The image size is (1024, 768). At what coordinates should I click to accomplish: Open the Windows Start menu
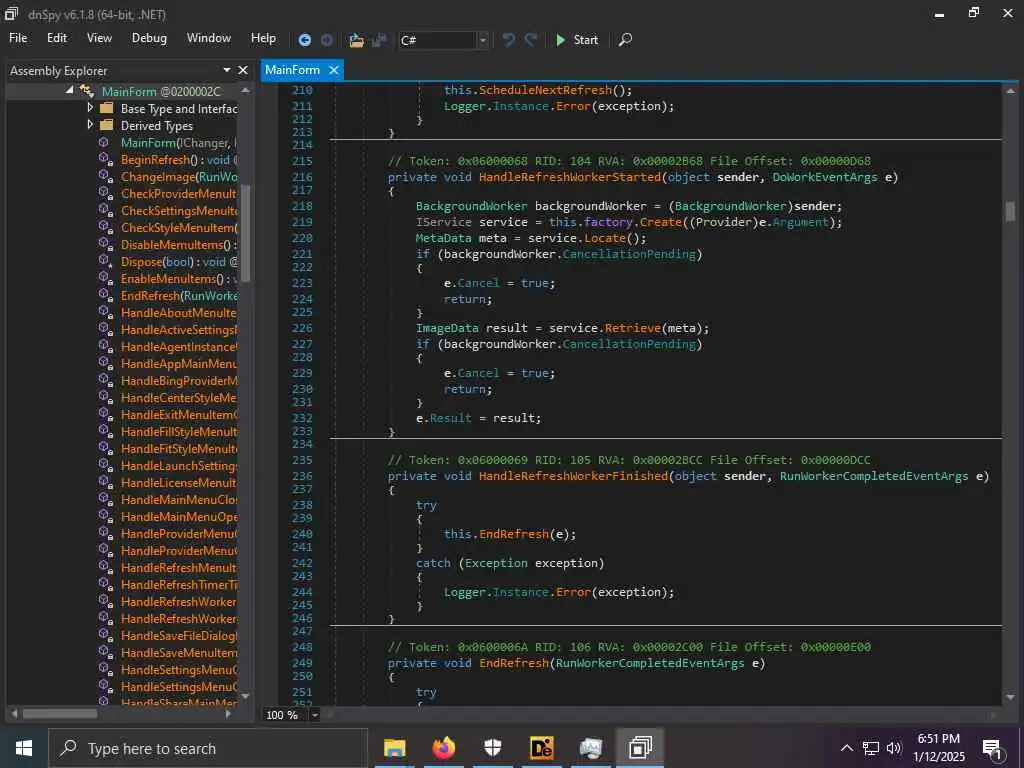(x=24, y=748)
